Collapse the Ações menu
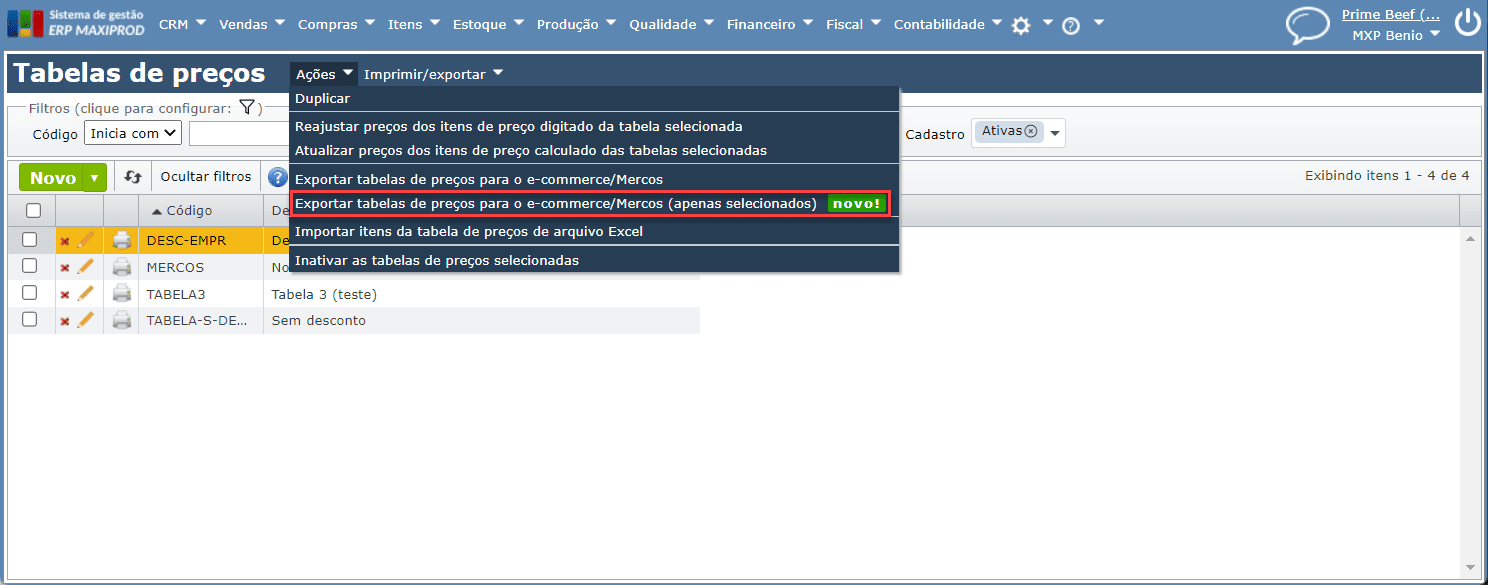 324,74
